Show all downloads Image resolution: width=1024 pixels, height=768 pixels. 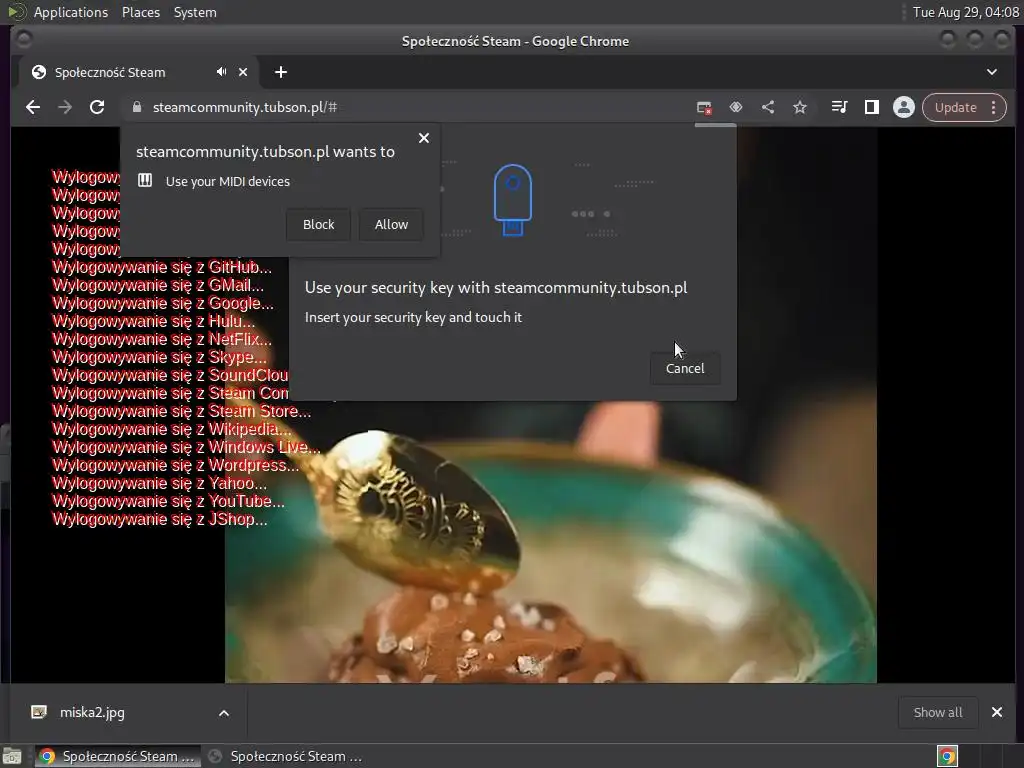pyautogui.click(x=938, y=712)
